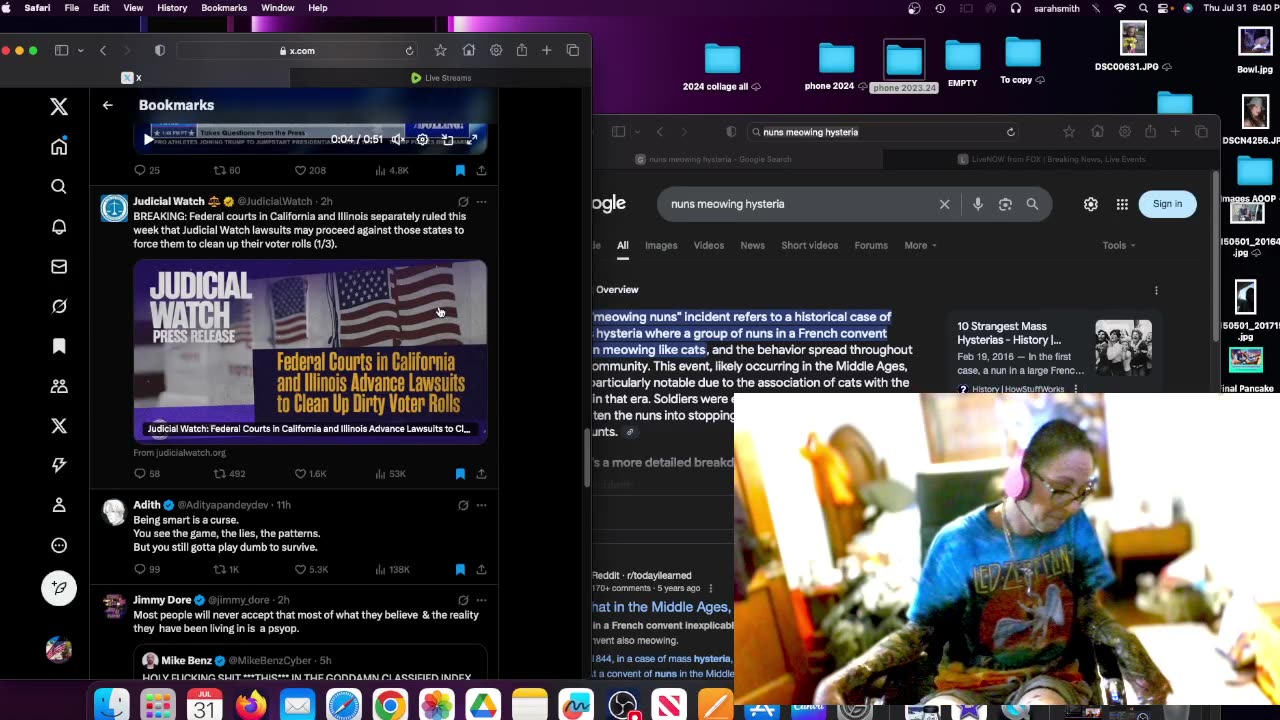This screenshot has width=1280, height=720.
Task: Expand the More dropdown in Google results
Action: coord(920,245)
